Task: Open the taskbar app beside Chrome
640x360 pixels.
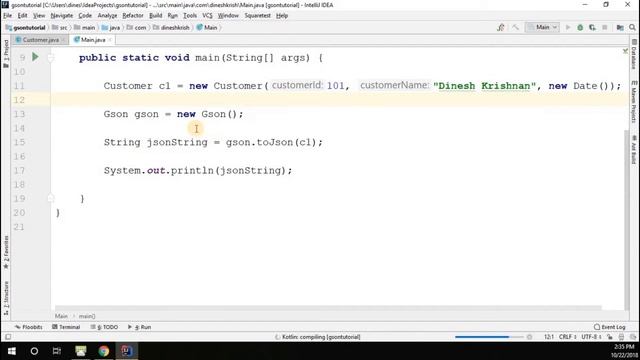Action: [81, 351]
